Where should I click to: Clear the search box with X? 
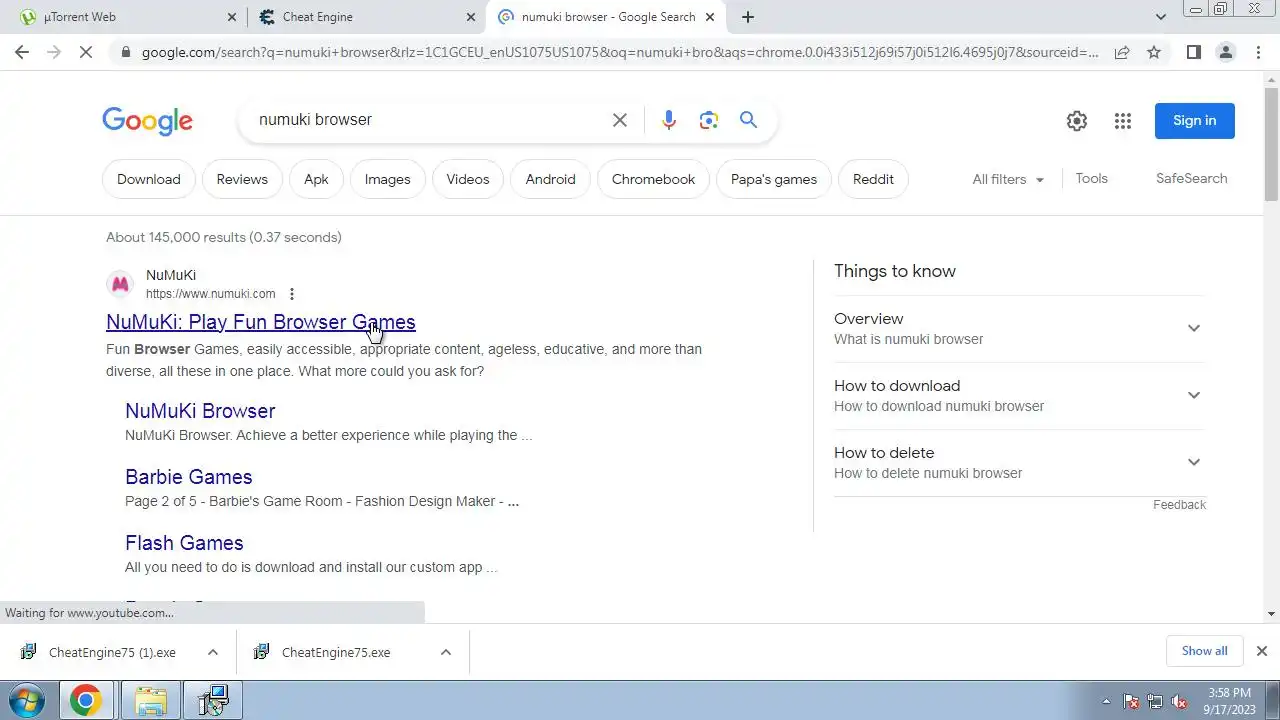pyautogui.click(x=620, y=120)
